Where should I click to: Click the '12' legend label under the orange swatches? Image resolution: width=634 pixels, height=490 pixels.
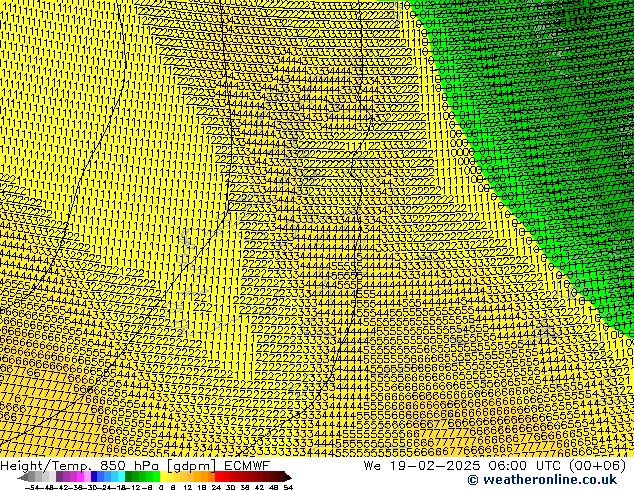188,488
